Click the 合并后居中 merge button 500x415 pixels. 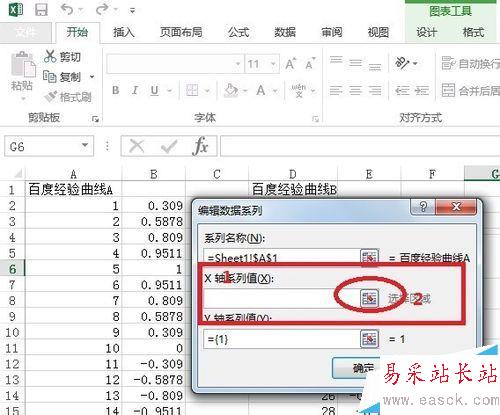click(470, 90)
